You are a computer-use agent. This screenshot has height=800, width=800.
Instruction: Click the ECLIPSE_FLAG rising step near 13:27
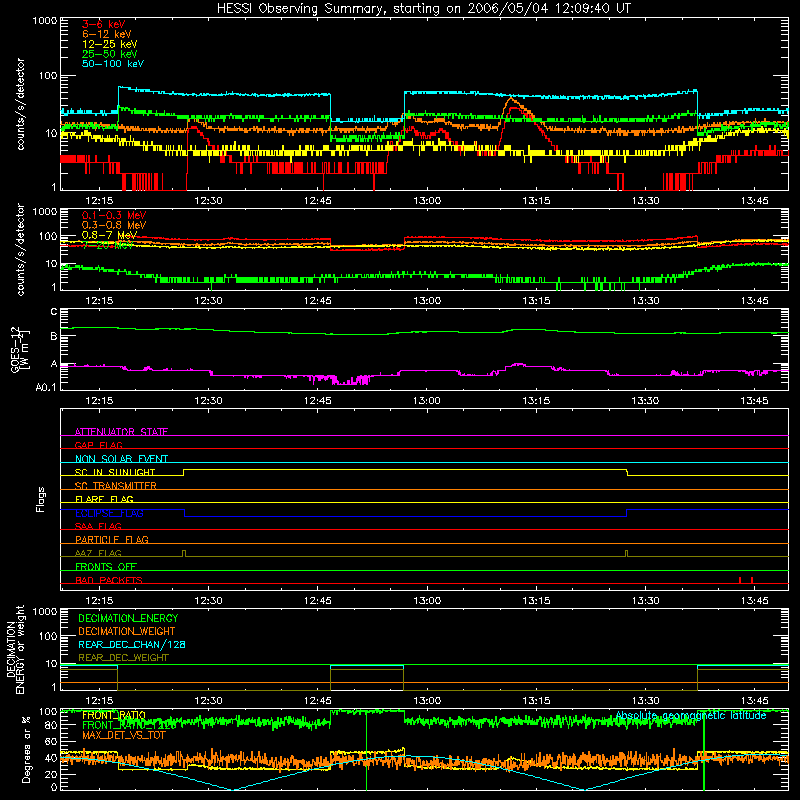[627, 513]
